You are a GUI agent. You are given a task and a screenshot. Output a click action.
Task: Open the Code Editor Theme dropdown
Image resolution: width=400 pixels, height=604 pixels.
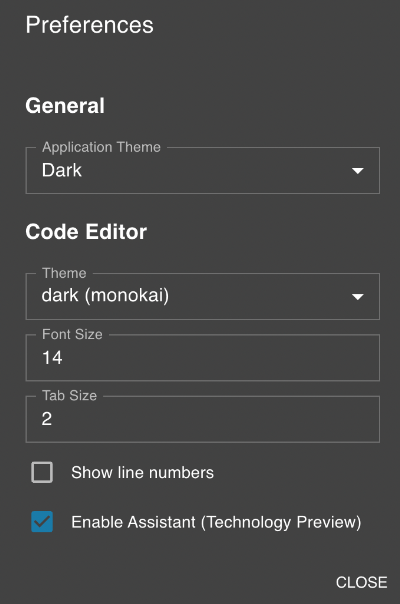pos(203,296)
